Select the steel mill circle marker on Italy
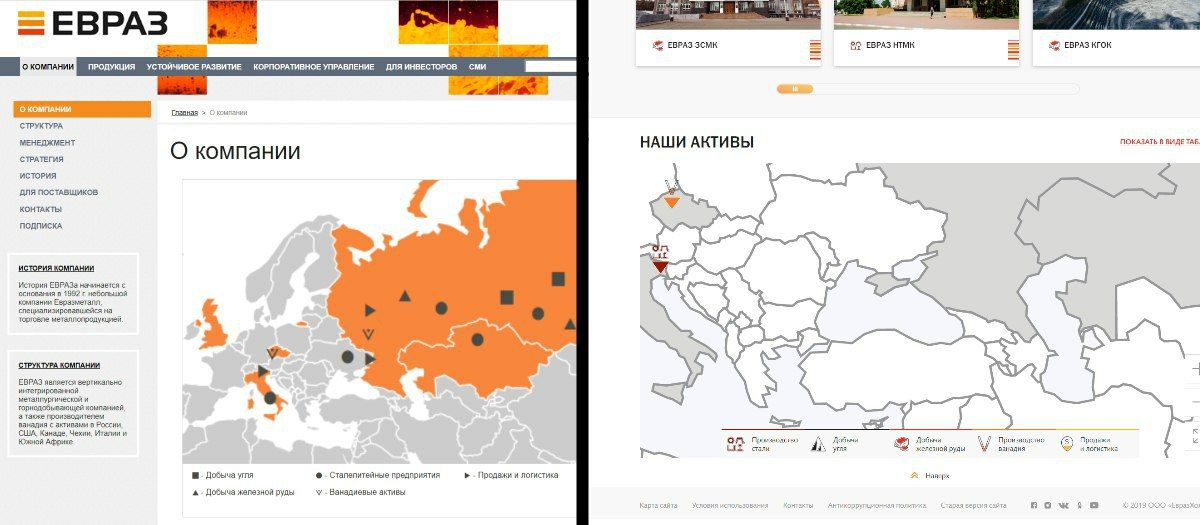The image size is (1200, 525). tap(270, 398)
